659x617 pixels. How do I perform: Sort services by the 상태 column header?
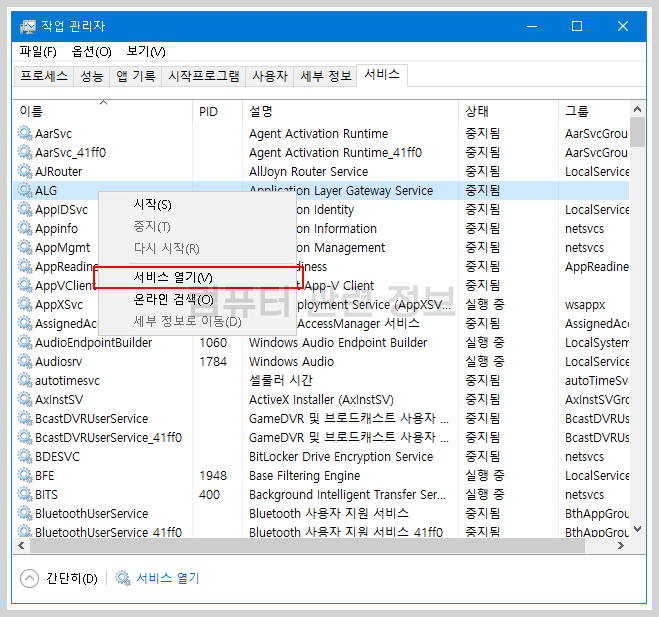(x=508, y=111)
